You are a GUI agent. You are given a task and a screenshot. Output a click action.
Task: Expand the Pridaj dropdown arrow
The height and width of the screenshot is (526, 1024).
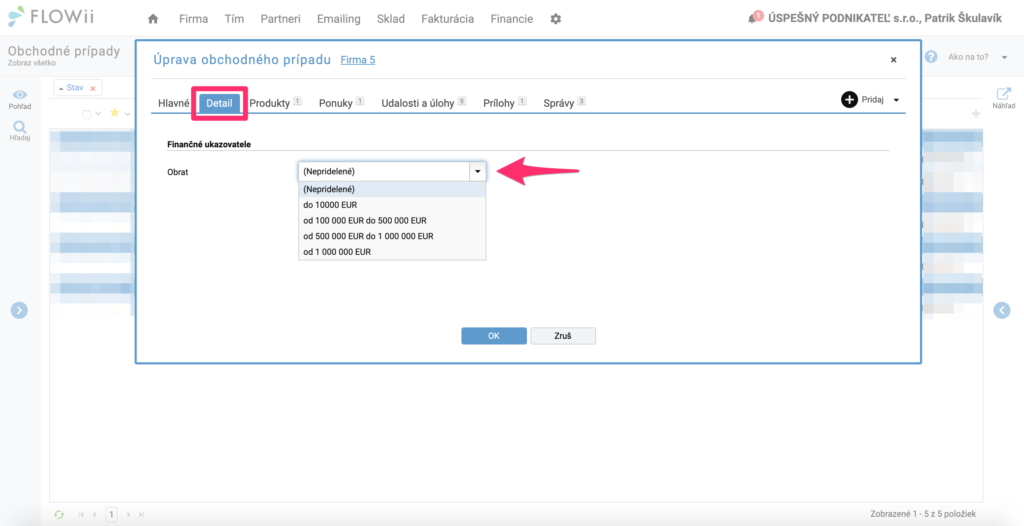[896, 100]
